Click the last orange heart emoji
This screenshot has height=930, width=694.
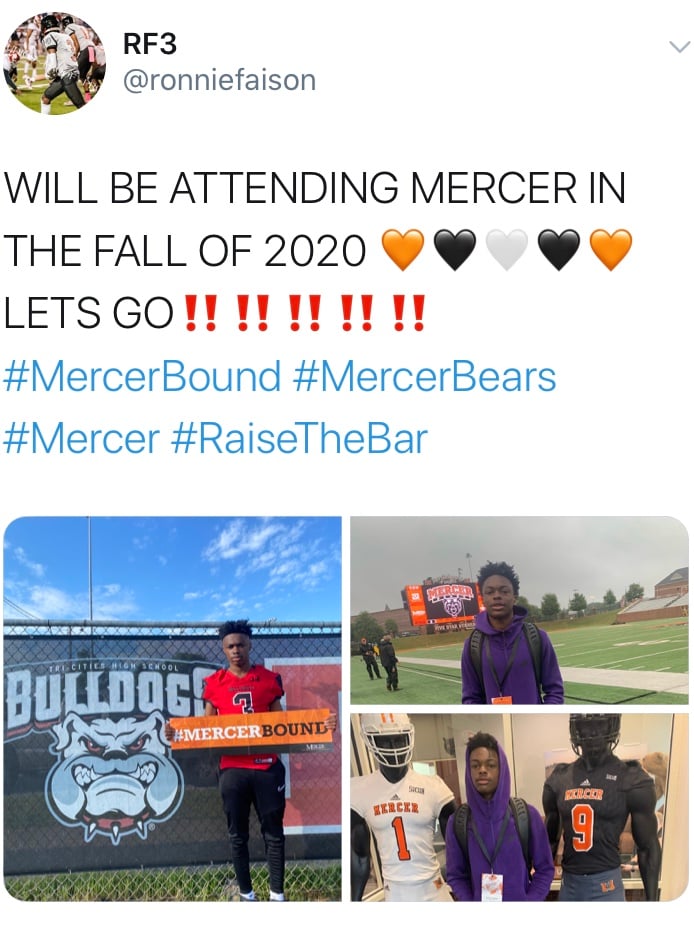(x=611, y=250)
